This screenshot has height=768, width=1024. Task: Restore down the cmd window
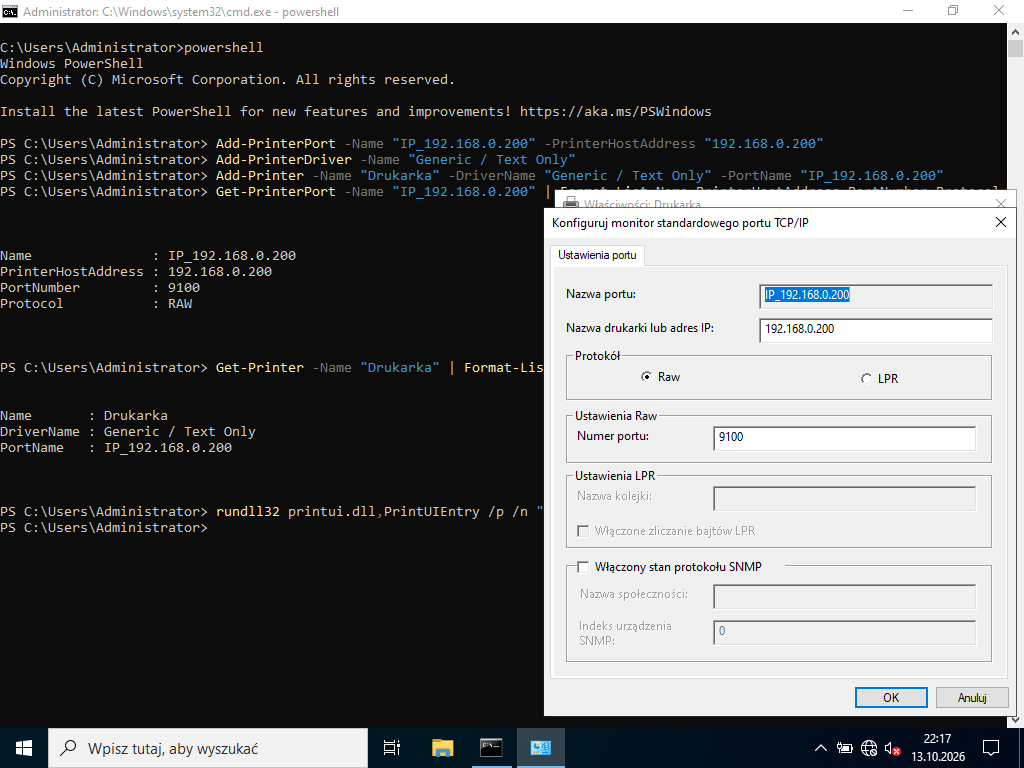[953, 11]
